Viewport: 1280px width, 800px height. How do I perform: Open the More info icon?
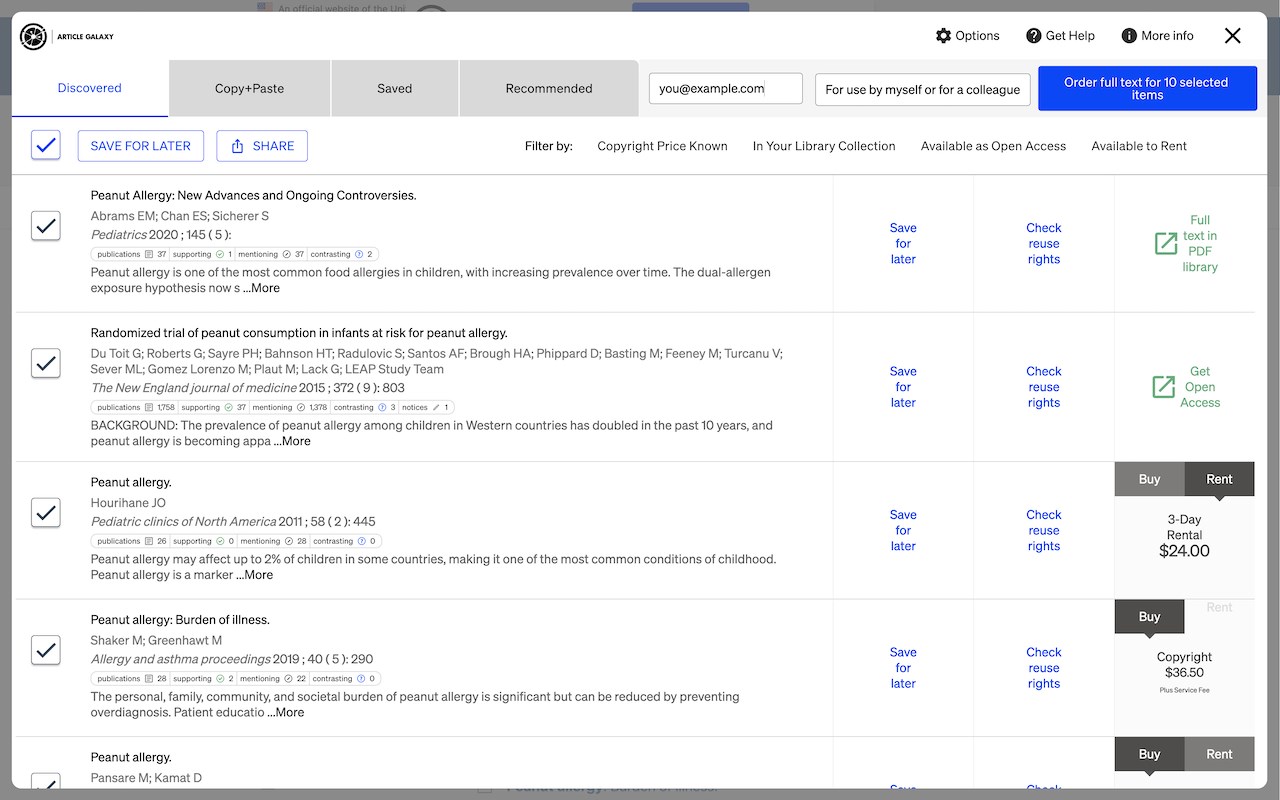coord(1129,36)
